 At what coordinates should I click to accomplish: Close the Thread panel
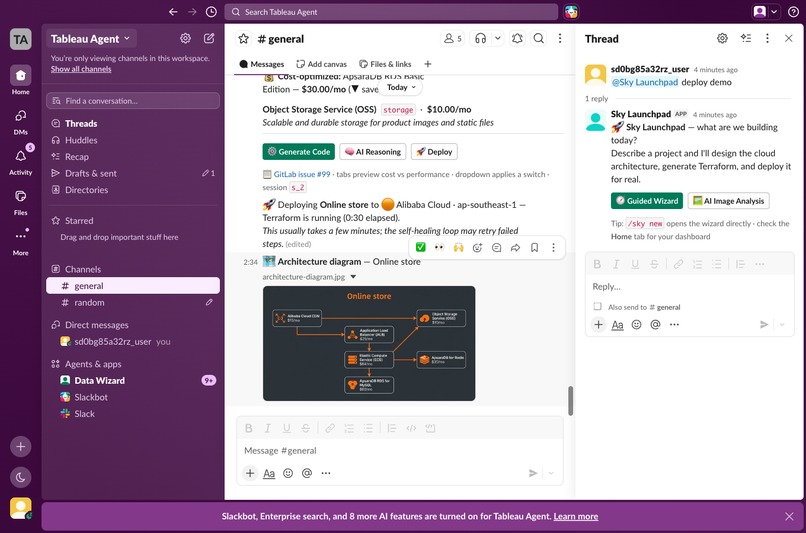click(789, 39)
